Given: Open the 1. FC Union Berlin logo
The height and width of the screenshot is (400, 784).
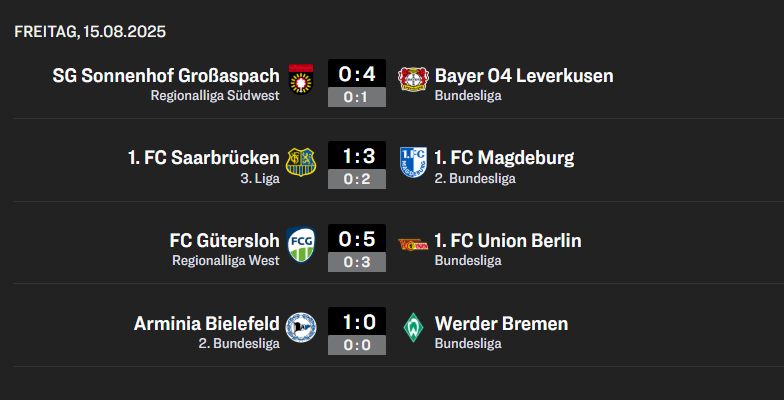Looking at the screenshot, I should [413, 244].
